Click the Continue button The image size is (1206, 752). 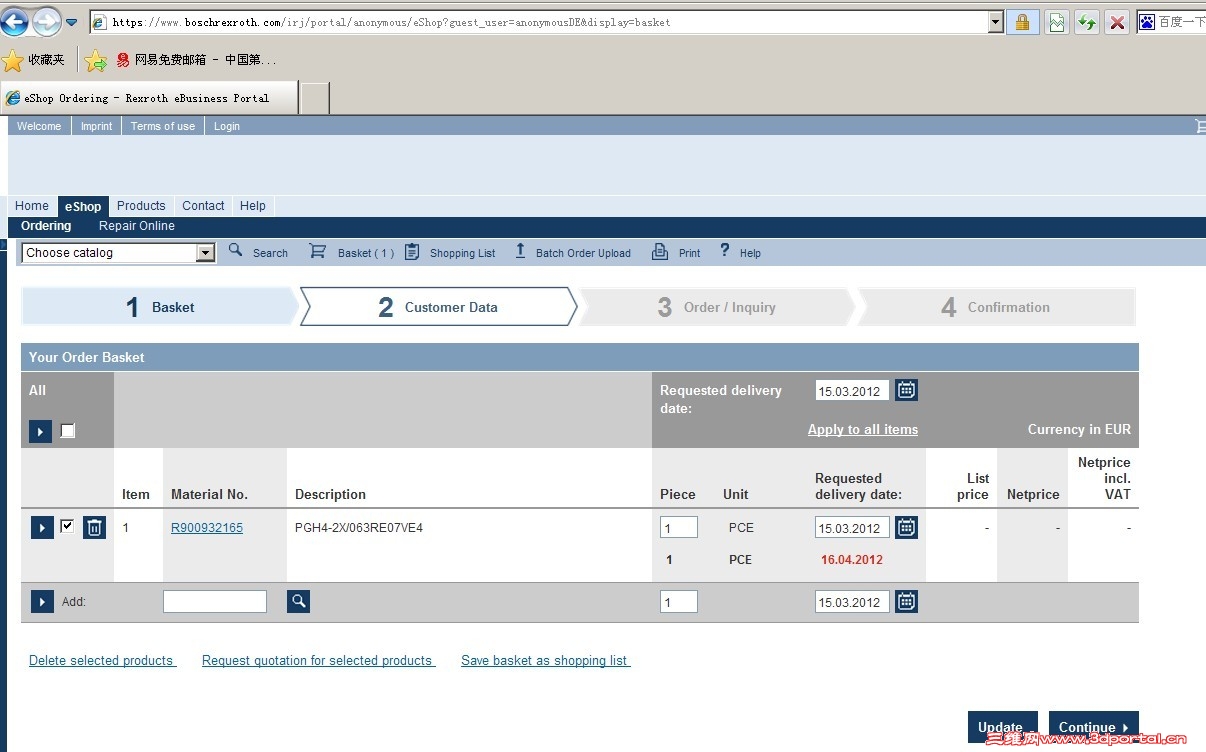(1094, 727)
